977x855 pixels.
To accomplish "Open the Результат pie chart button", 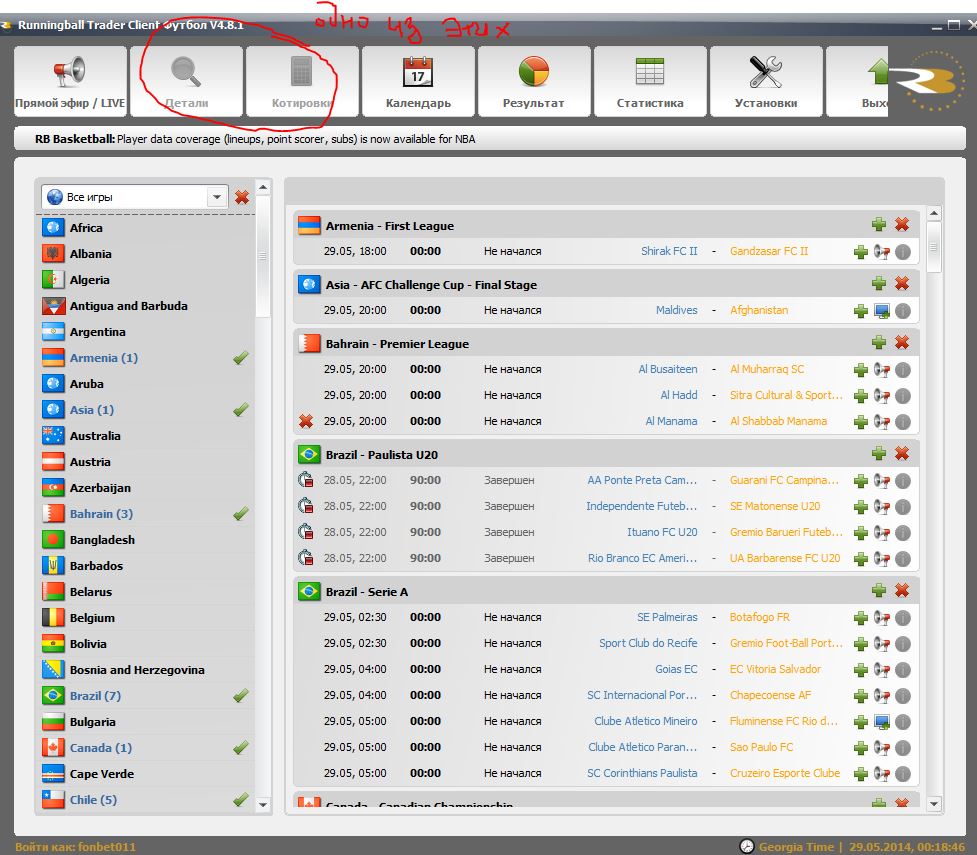I will click(x=534, y=81).
